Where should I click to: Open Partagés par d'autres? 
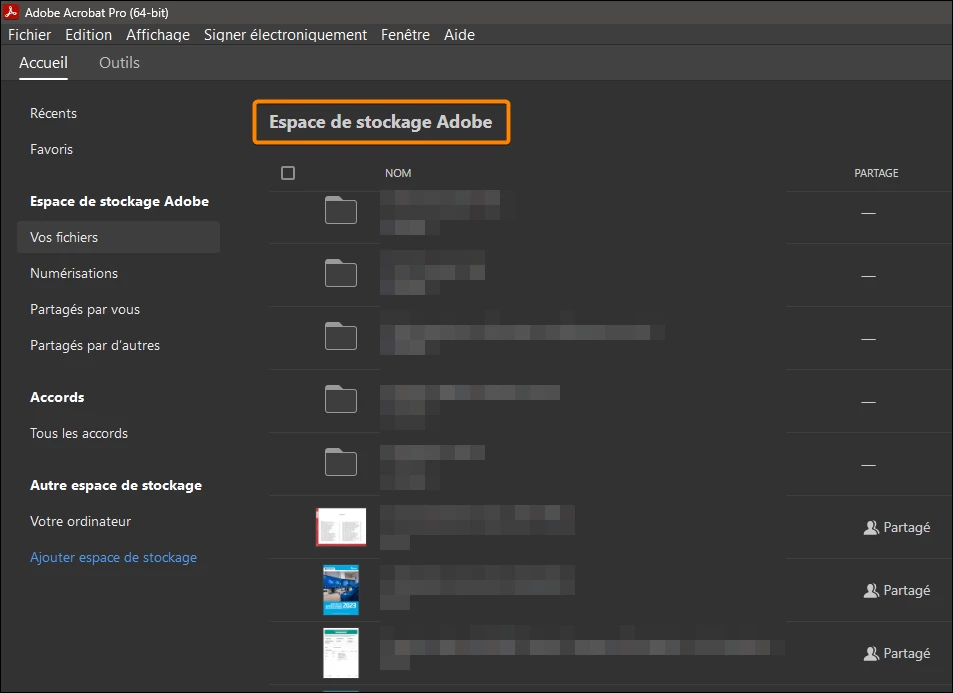(95, 345)
